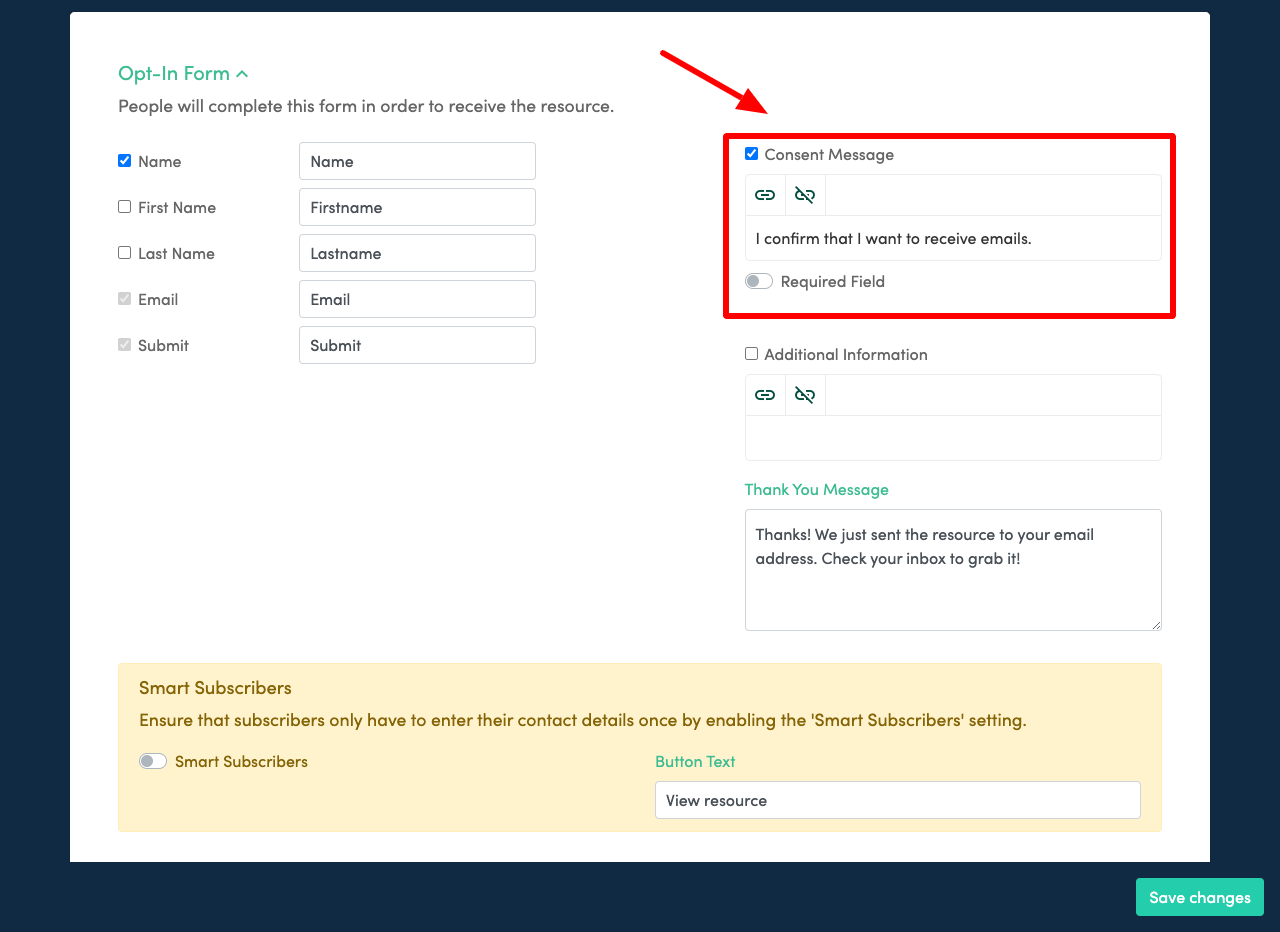The height and width of the screenshot is (932, 1280).
Task: Turn on the Smart Subscribers toggle
Action: click(152, 760)
